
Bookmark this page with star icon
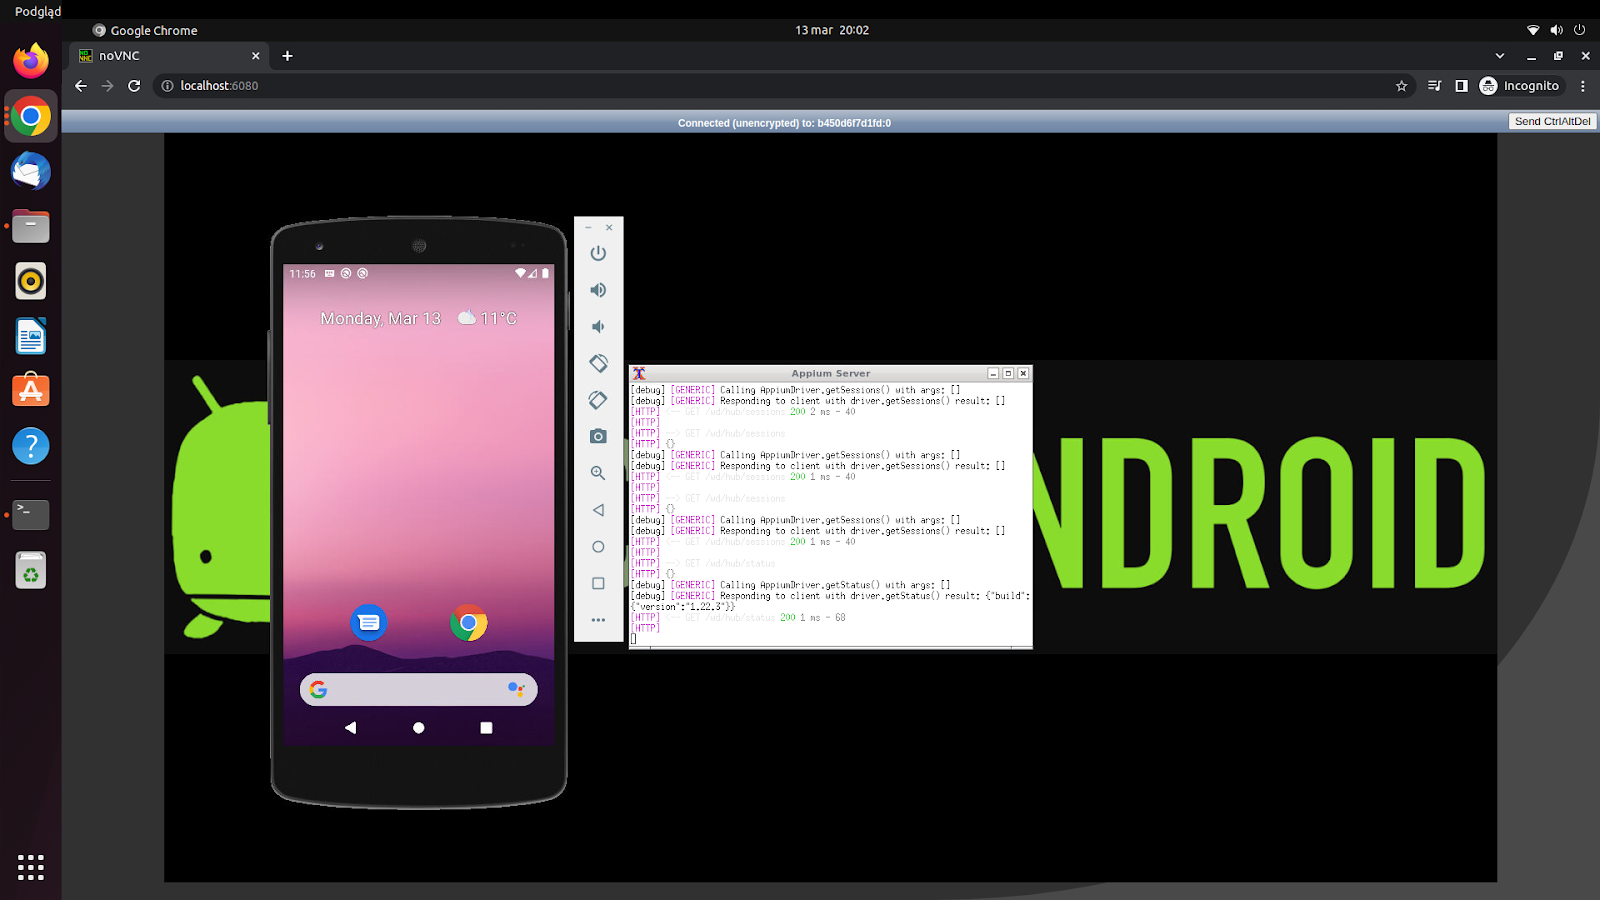pos(1401,86)
